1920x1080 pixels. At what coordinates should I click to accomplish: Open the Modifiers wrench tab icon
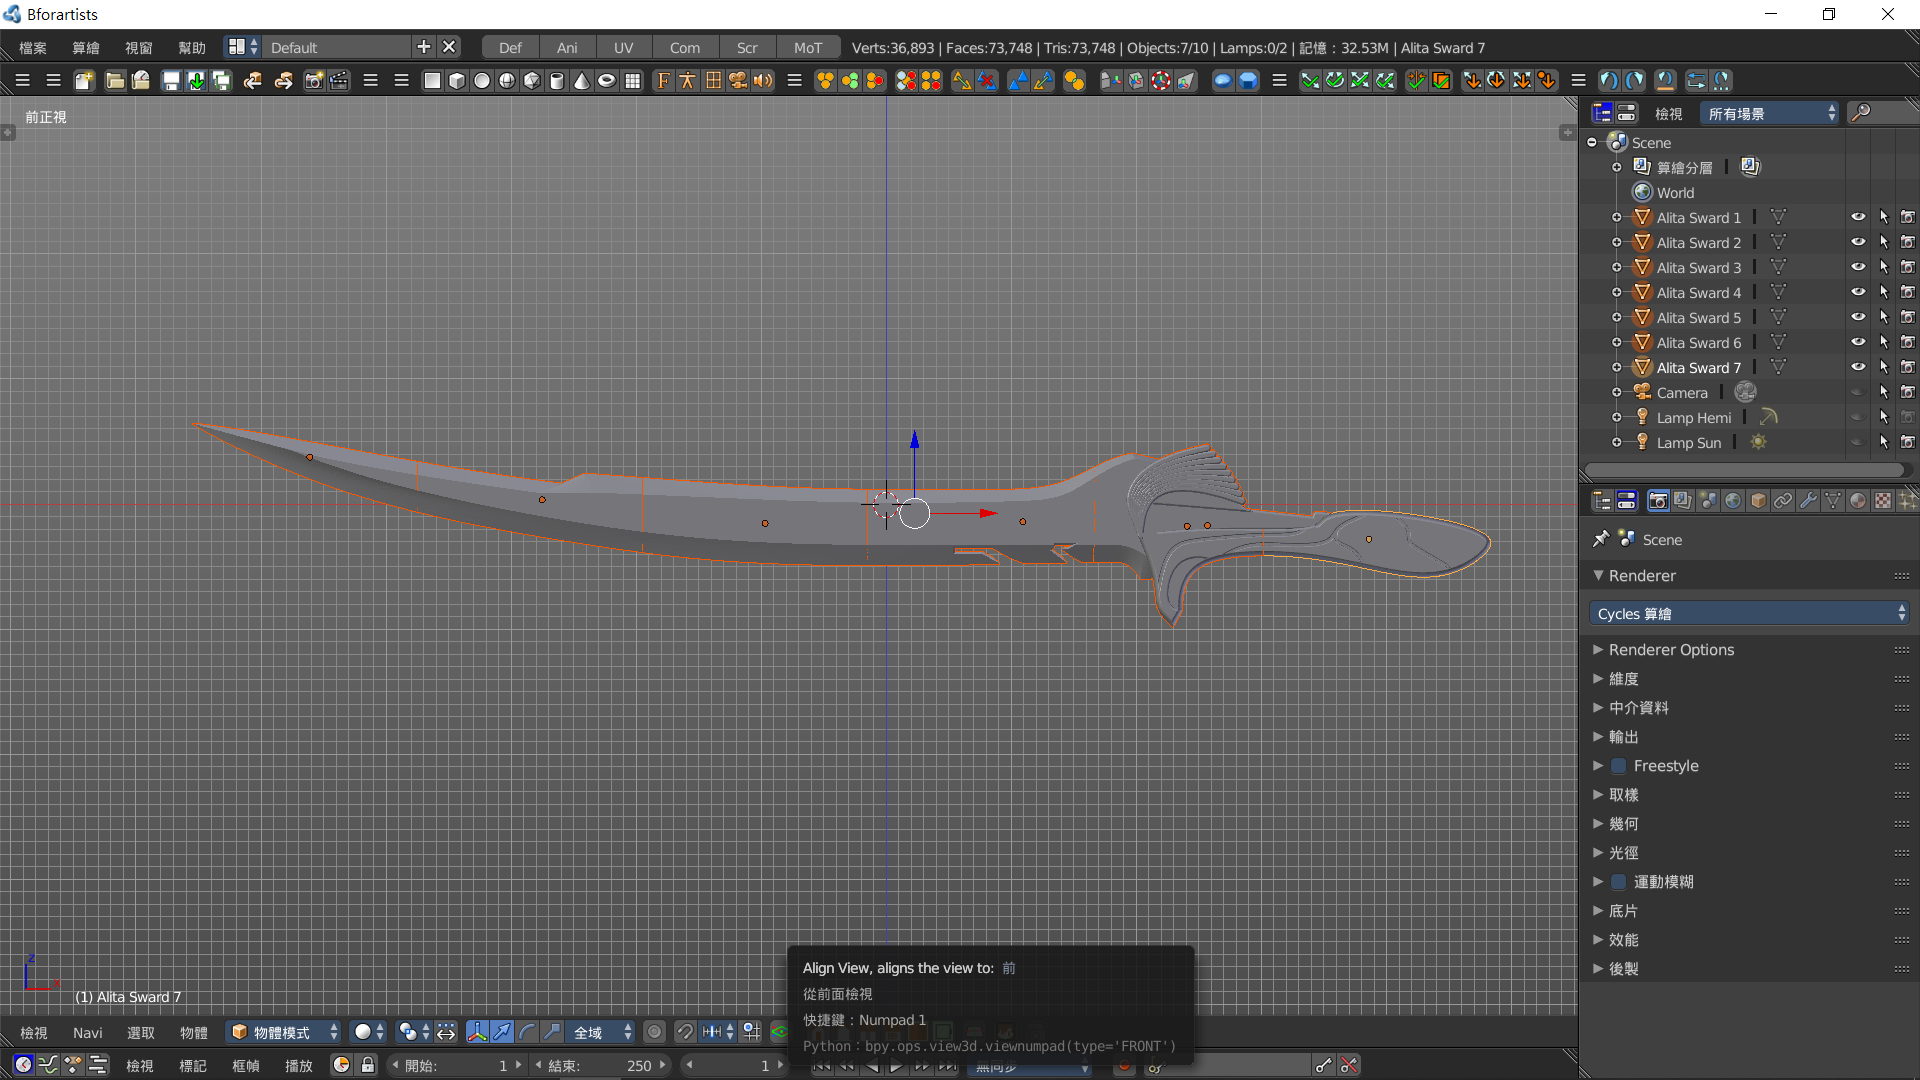[x=1808, y=501]
